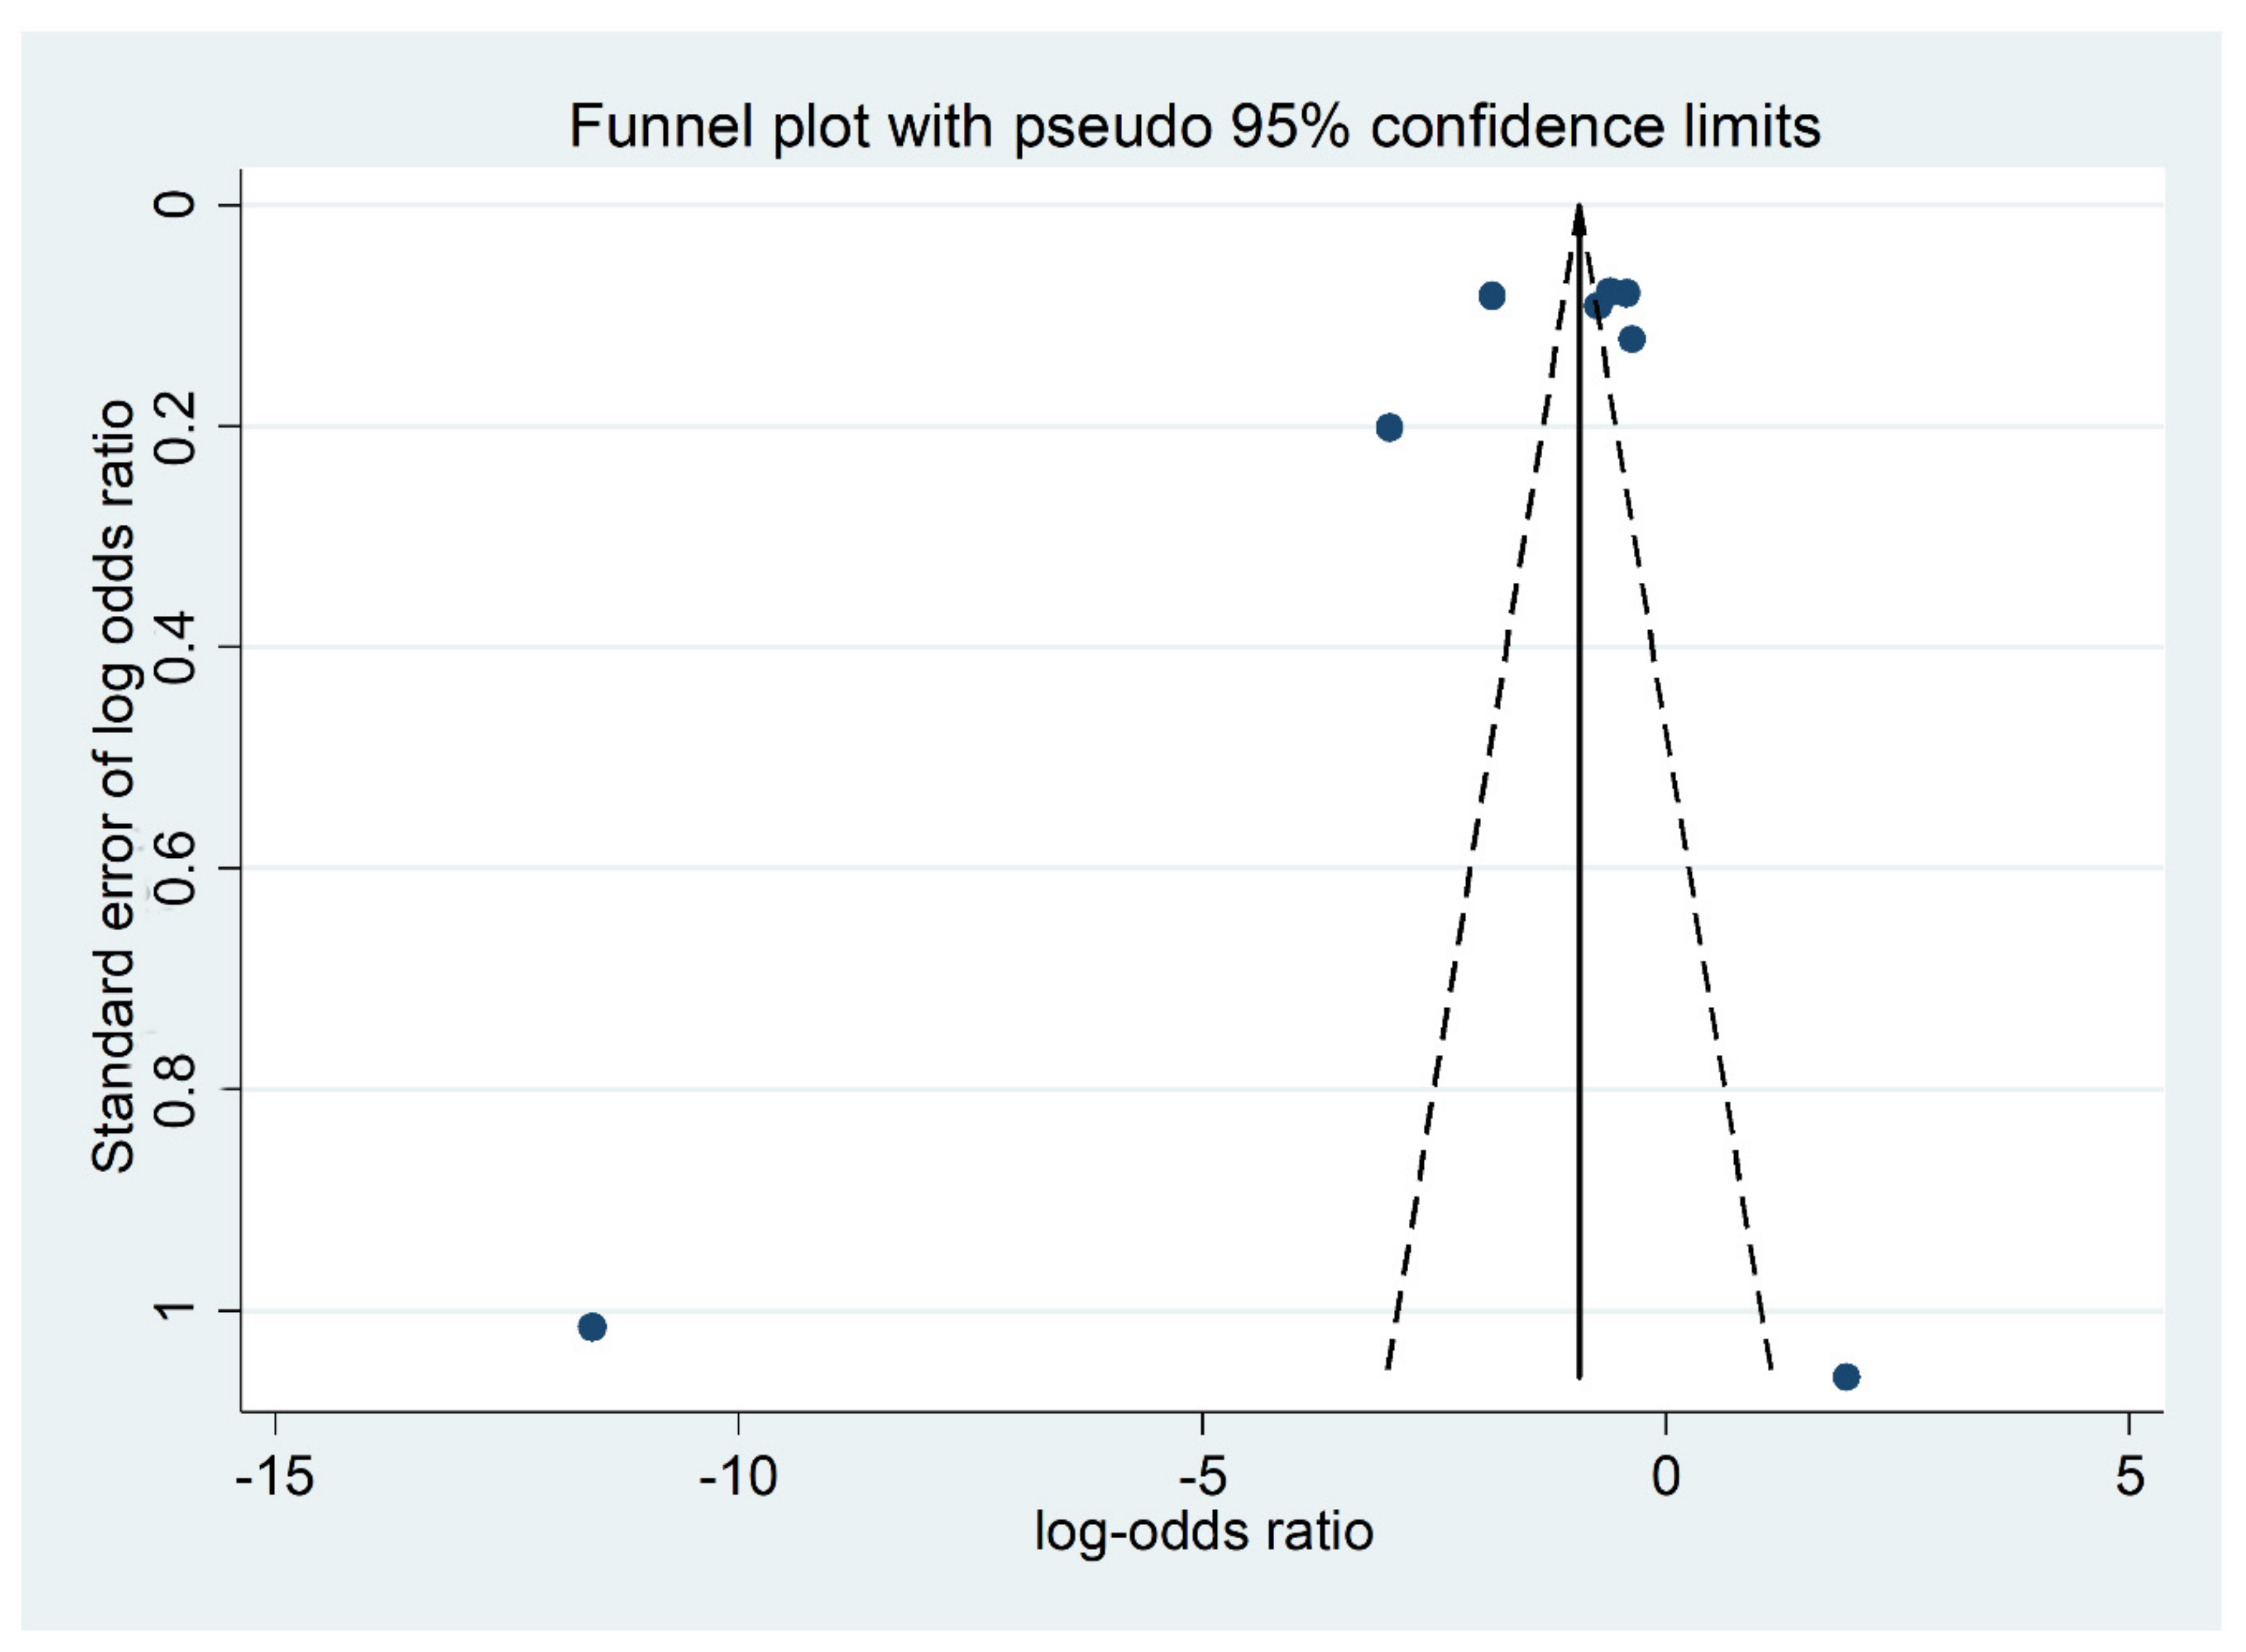Click the funnel plot title text
The width and height of the screenshot is (2246, 1652).
[x=1194, y=127]
